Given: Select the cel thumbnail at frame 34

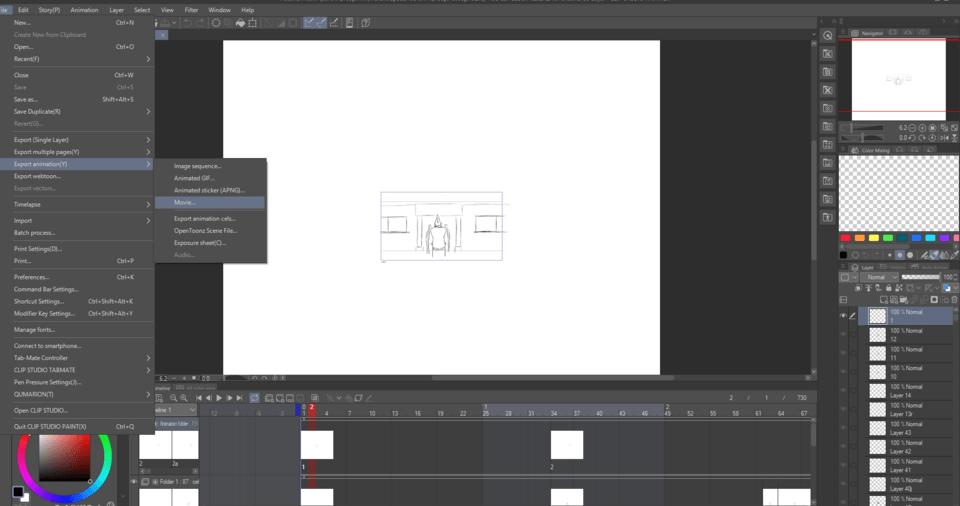Looking at the screenshot, I should click(567, 445).
